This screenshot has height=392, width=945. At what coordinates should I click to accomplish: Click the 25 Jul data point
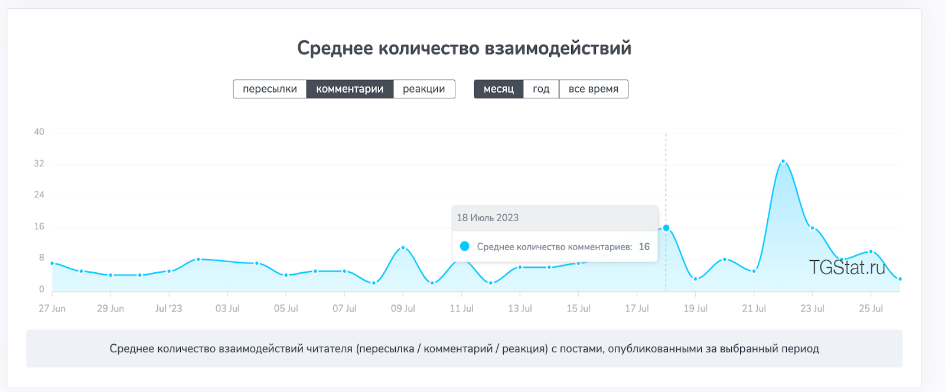870,251
